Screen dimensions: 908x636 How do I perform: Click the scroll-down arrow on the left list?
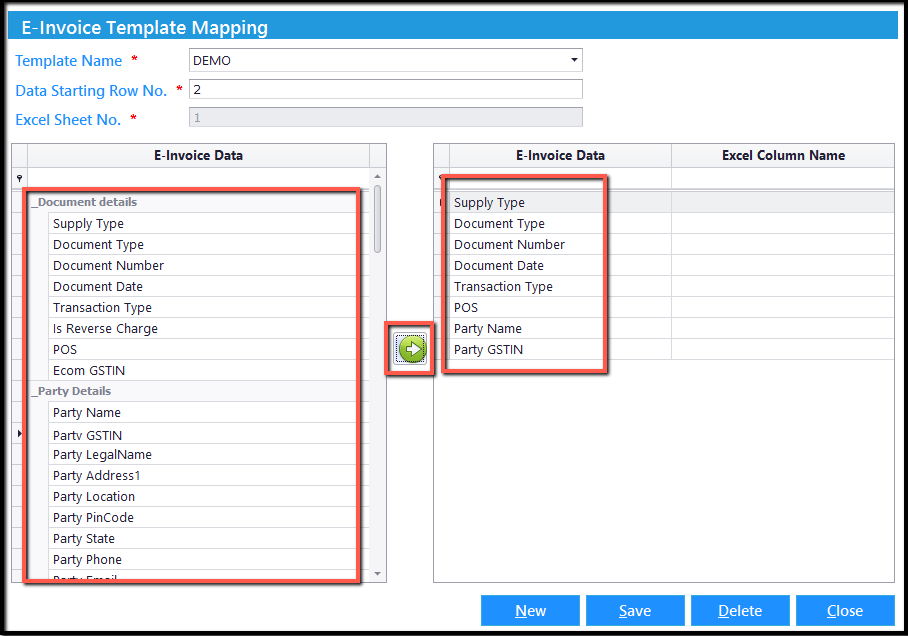(x=376, y=572)
